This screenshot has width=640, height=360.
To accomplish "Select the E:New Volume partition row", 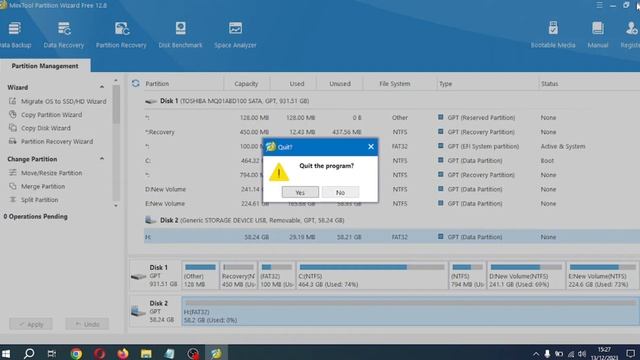I will point(392,203).
